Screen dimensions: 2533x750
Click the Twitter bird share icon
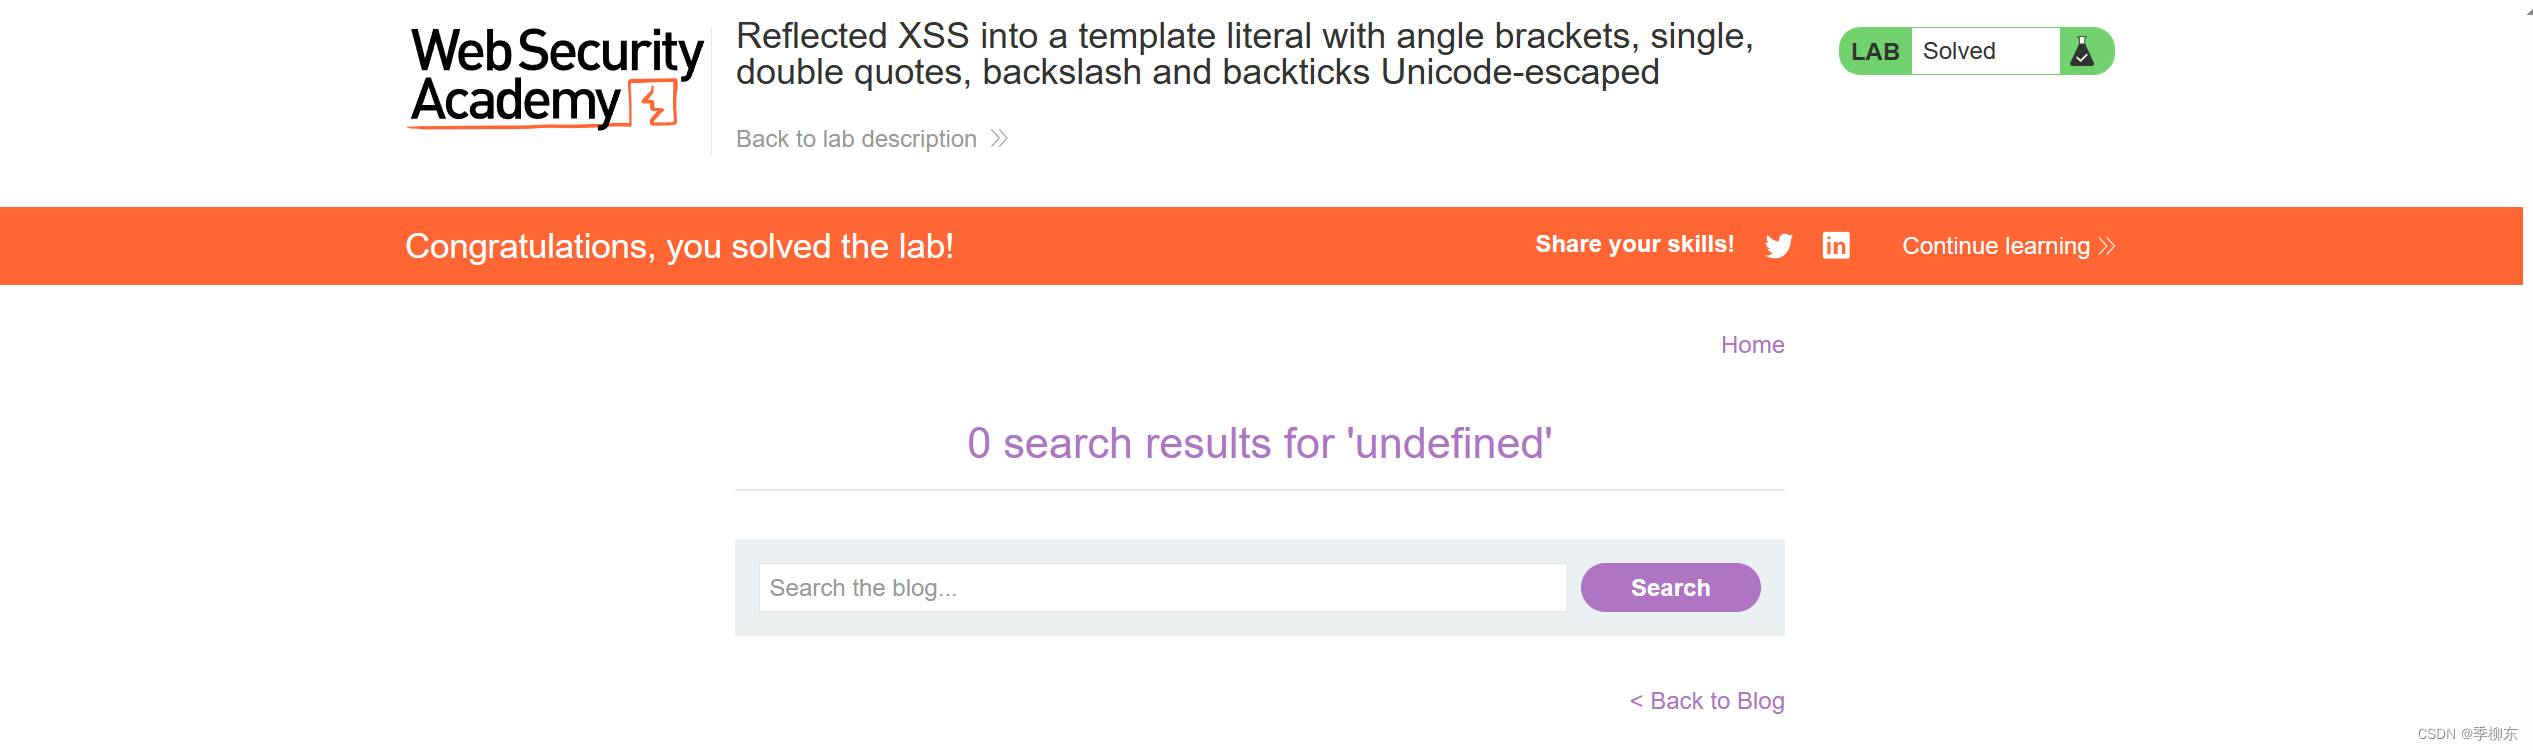1779,245
